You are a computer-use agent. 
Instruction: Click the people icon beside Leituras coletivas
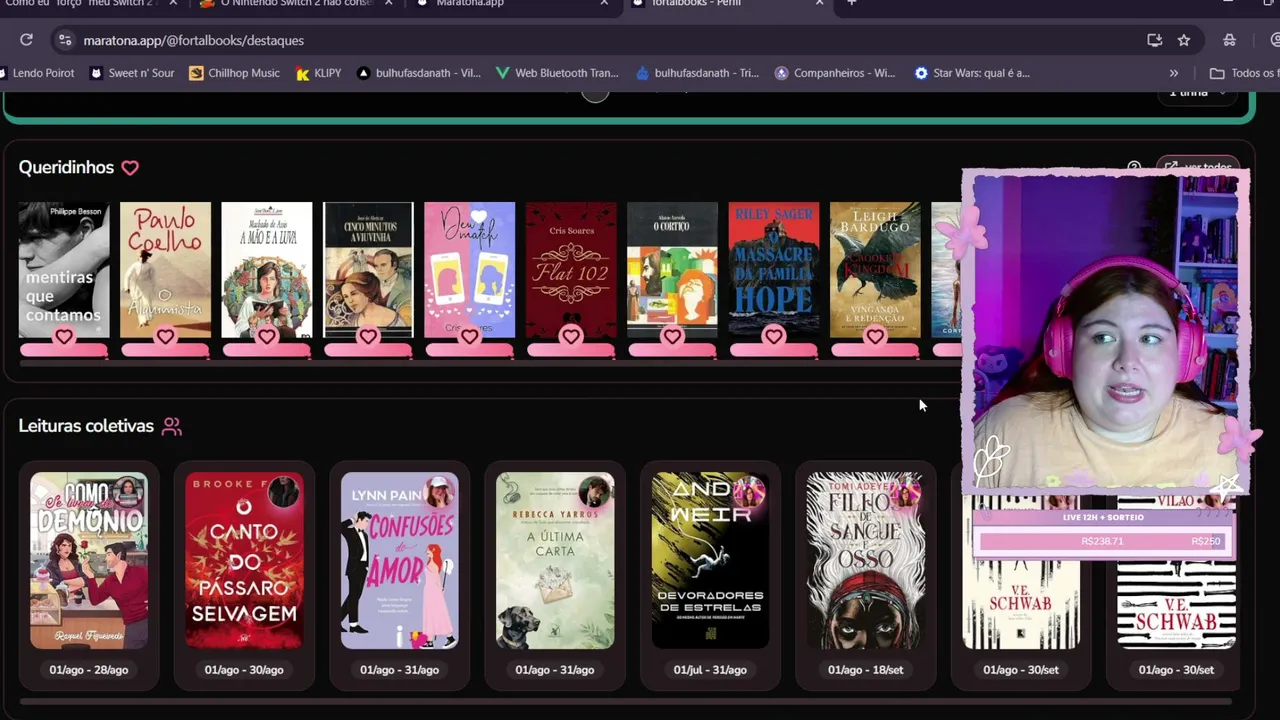(172, 427)
